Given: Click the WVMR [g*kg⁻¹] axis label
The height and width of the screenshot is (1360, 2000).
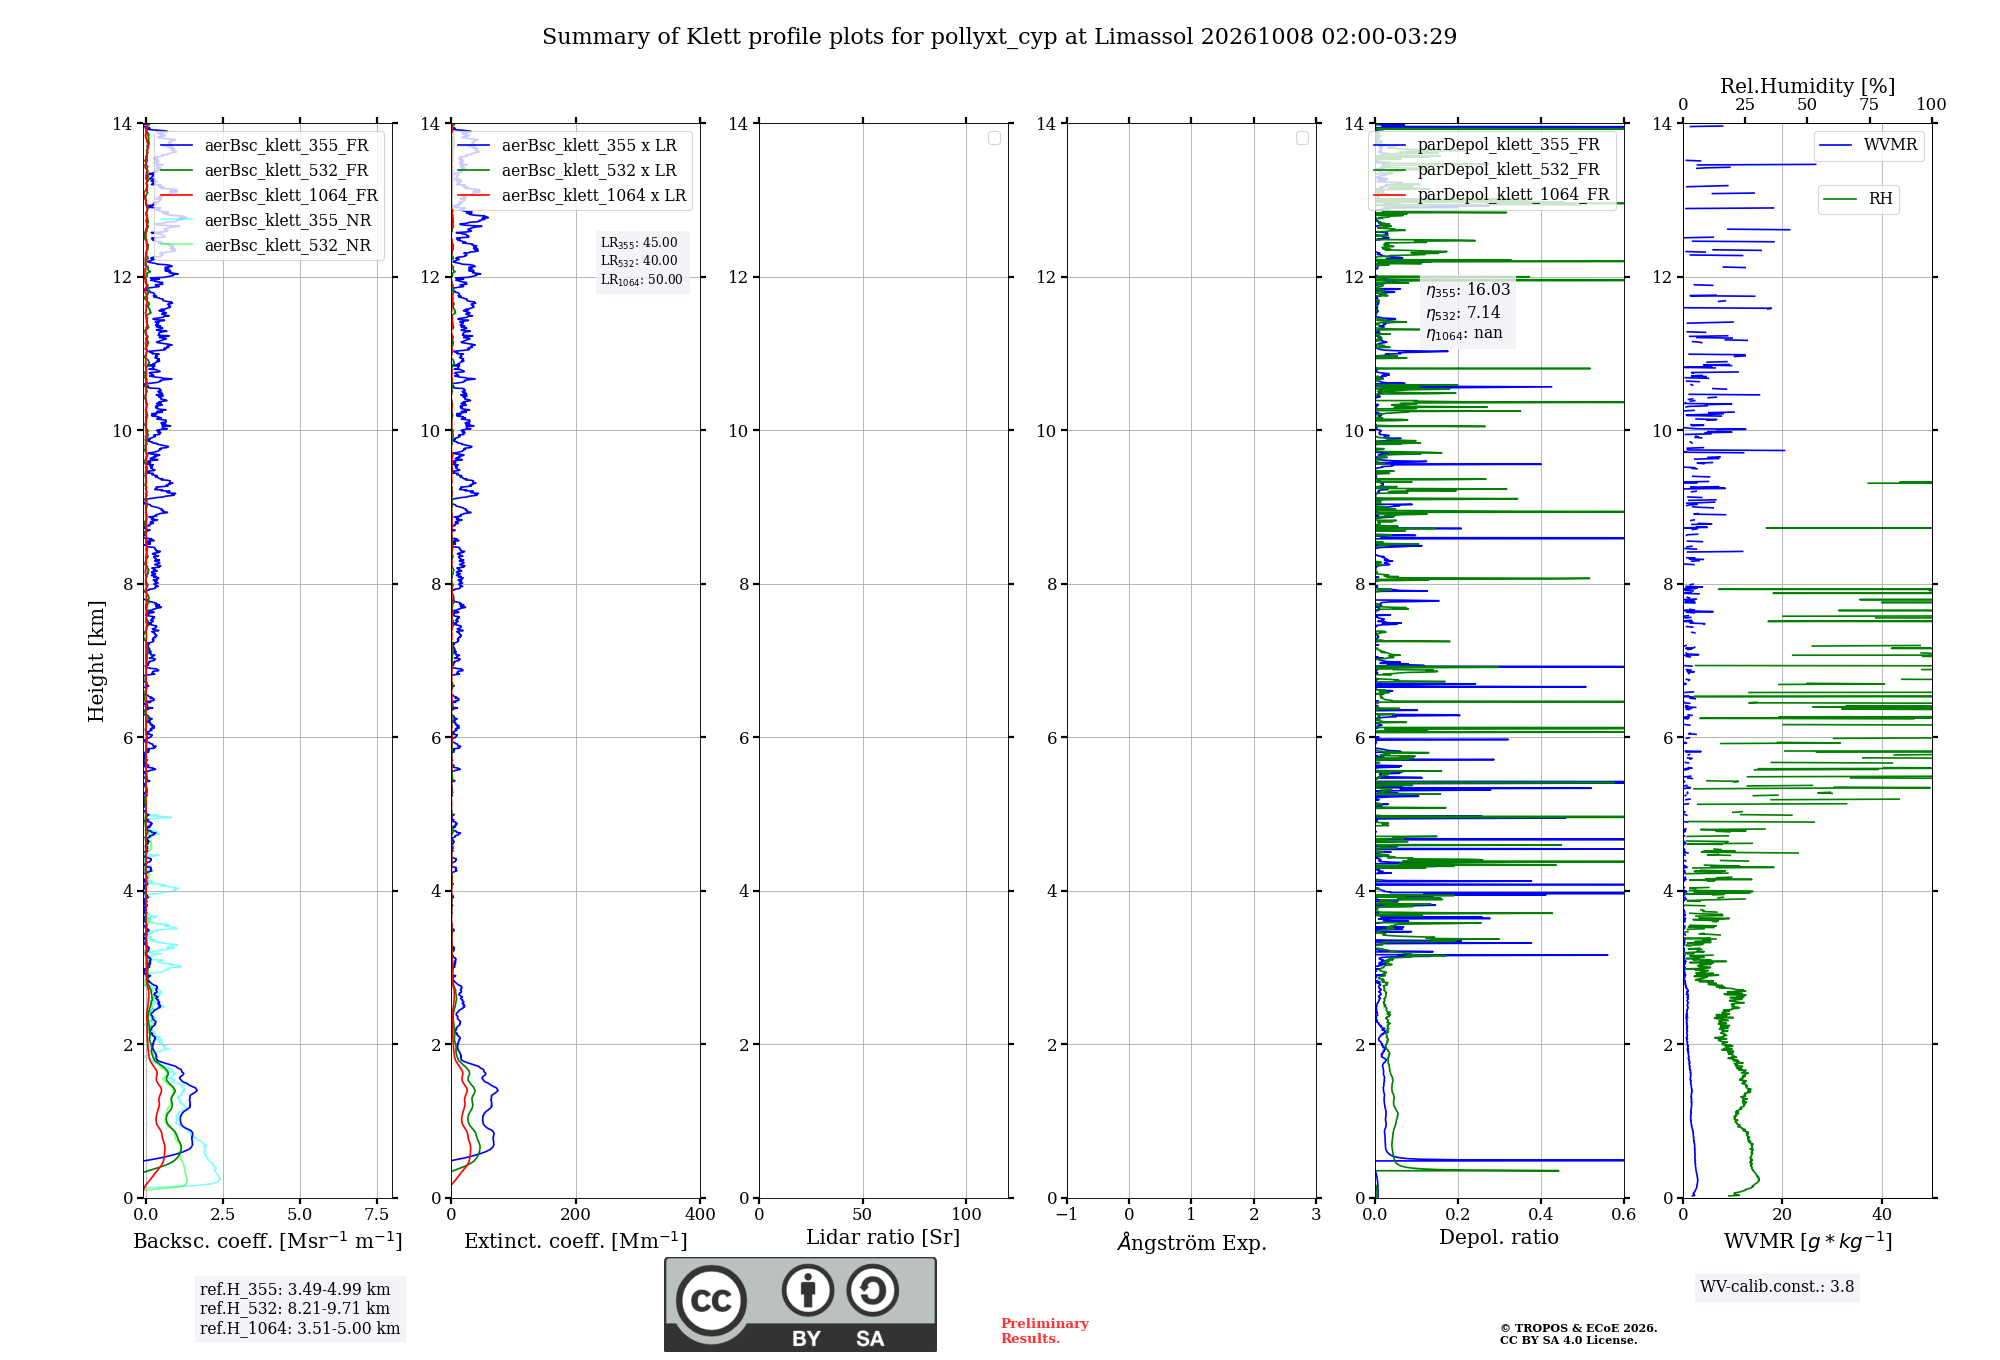Looking at the screenshot, I should 1808,1241.
